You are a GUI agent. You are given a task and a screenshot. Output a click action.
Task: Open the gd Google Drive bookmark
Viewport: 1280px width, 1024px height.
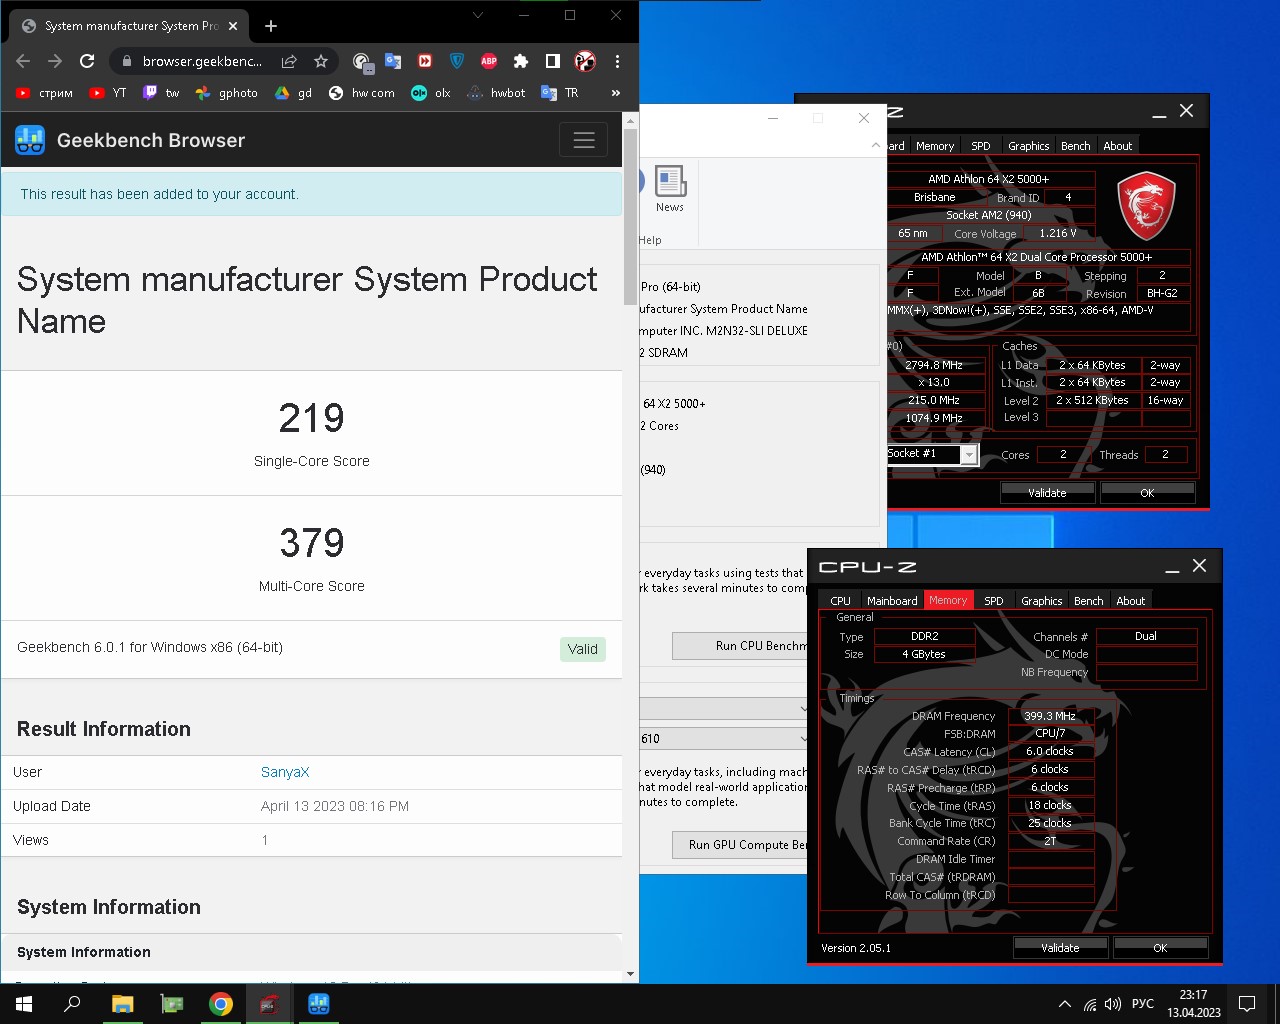click(294, 93)
